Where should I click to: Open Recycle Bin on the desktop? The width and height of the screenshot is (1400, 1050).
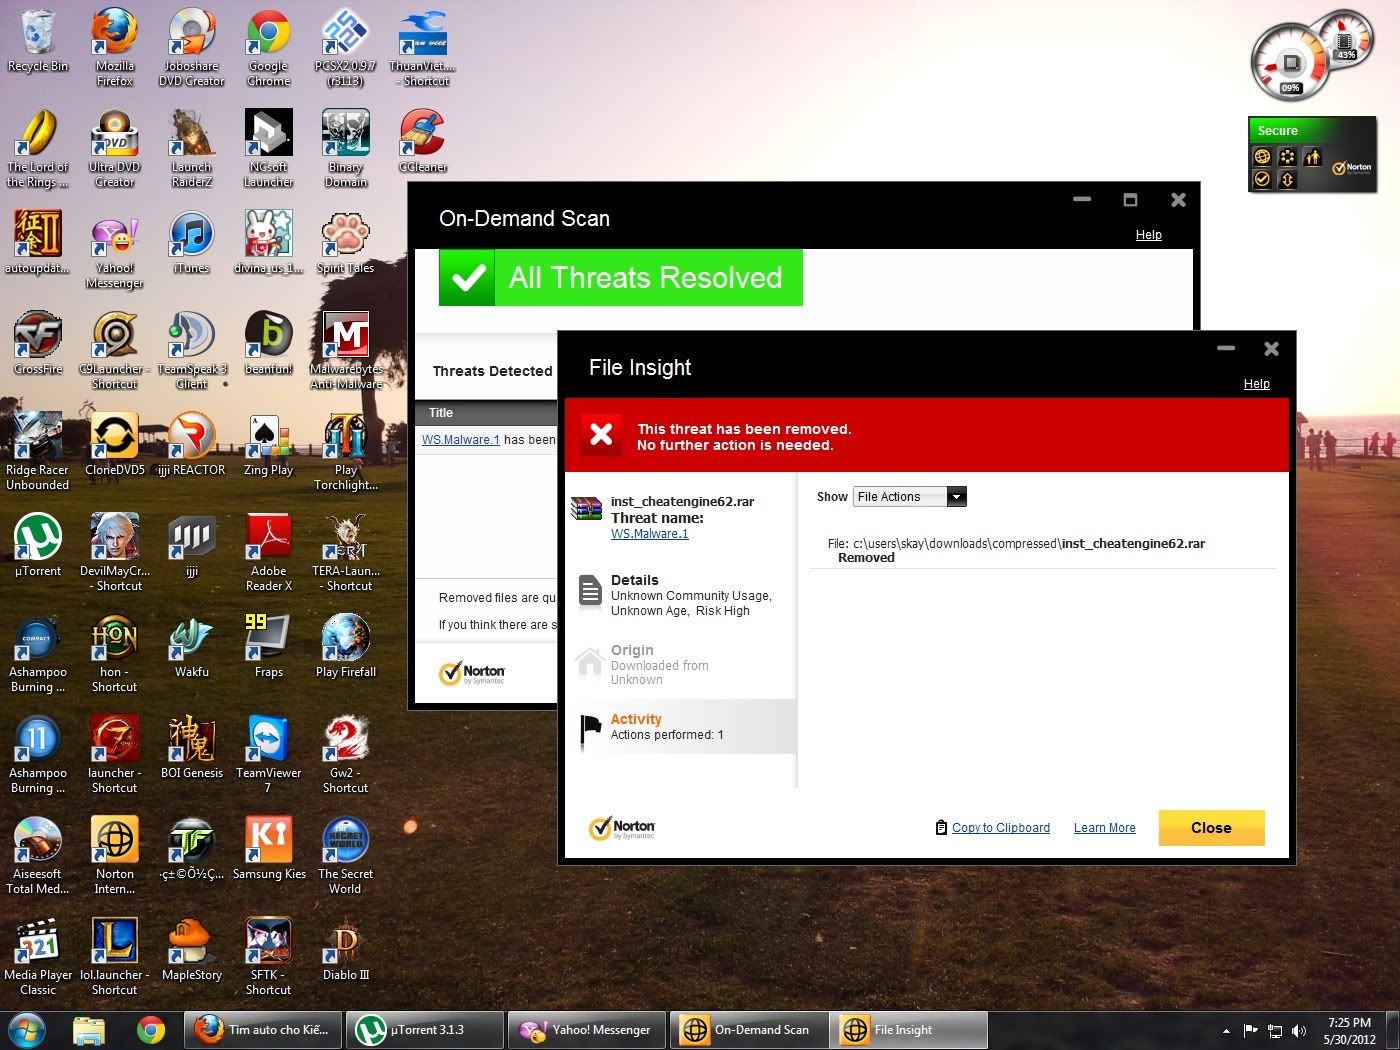[x=38, y=42]
